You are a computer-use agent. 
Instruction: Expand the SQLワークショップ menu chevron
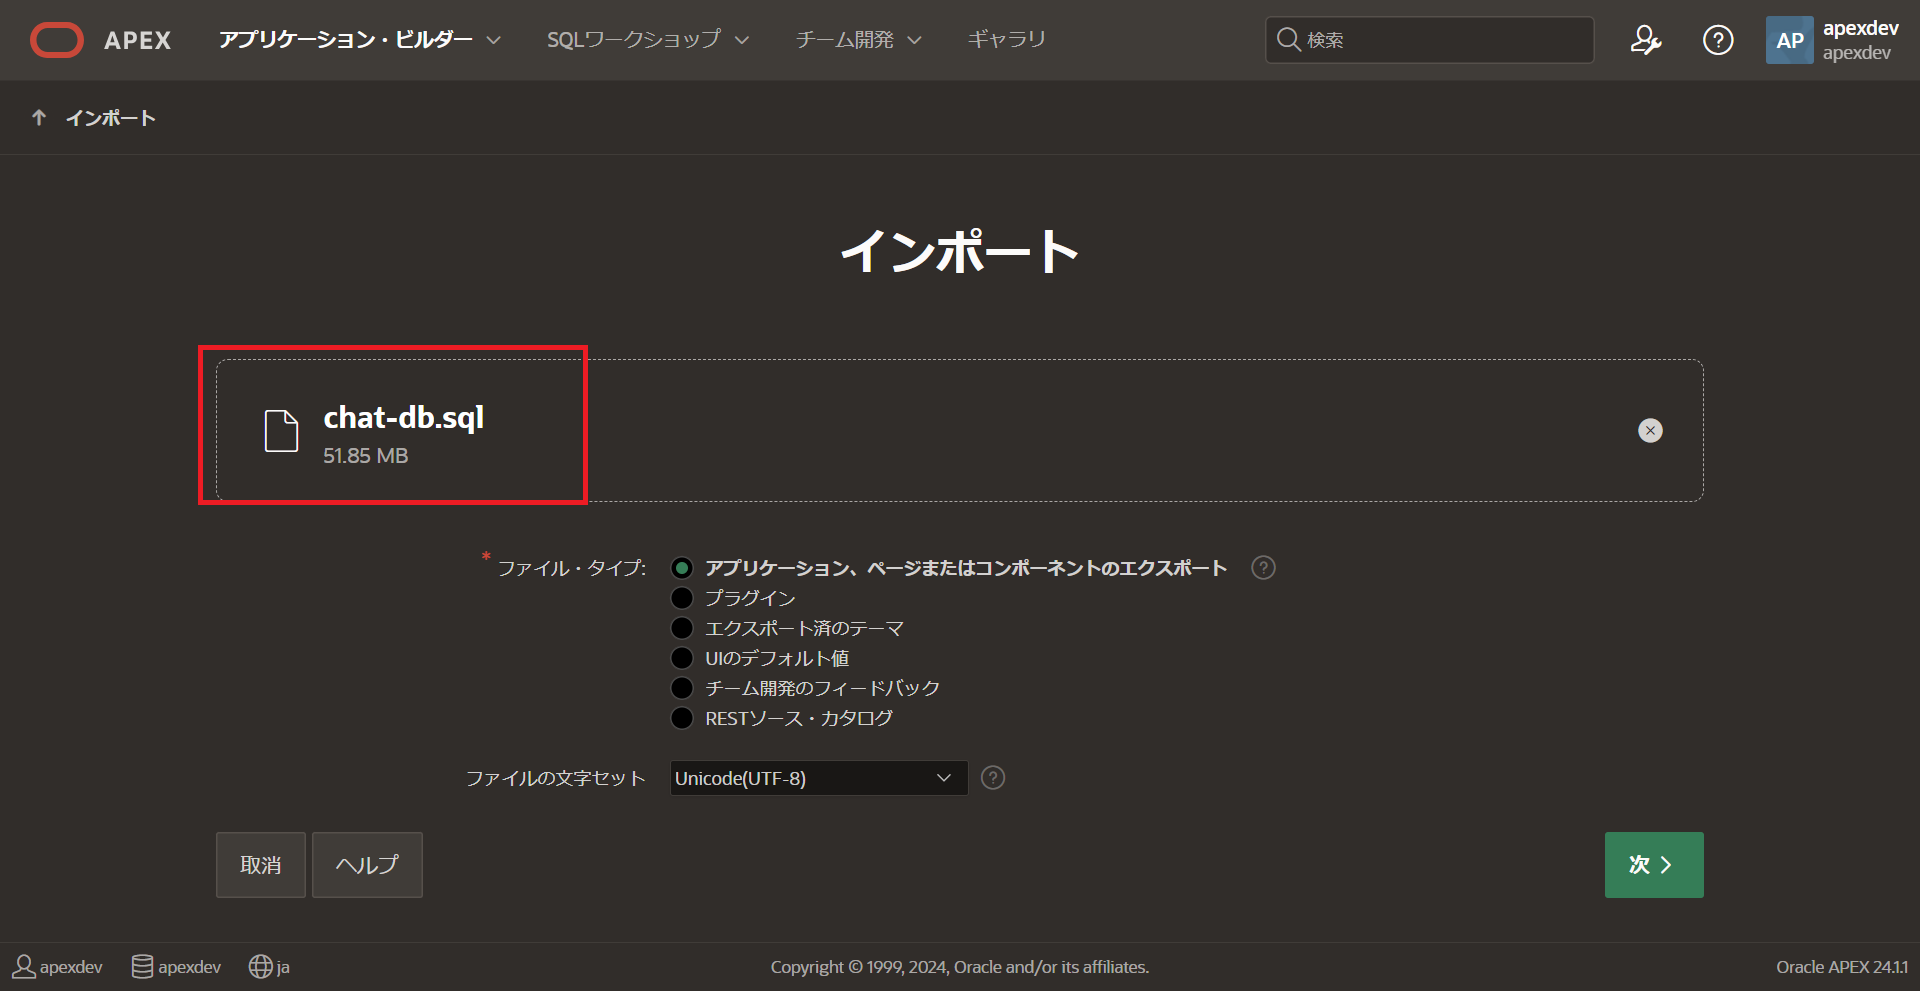tap(741, 40)
